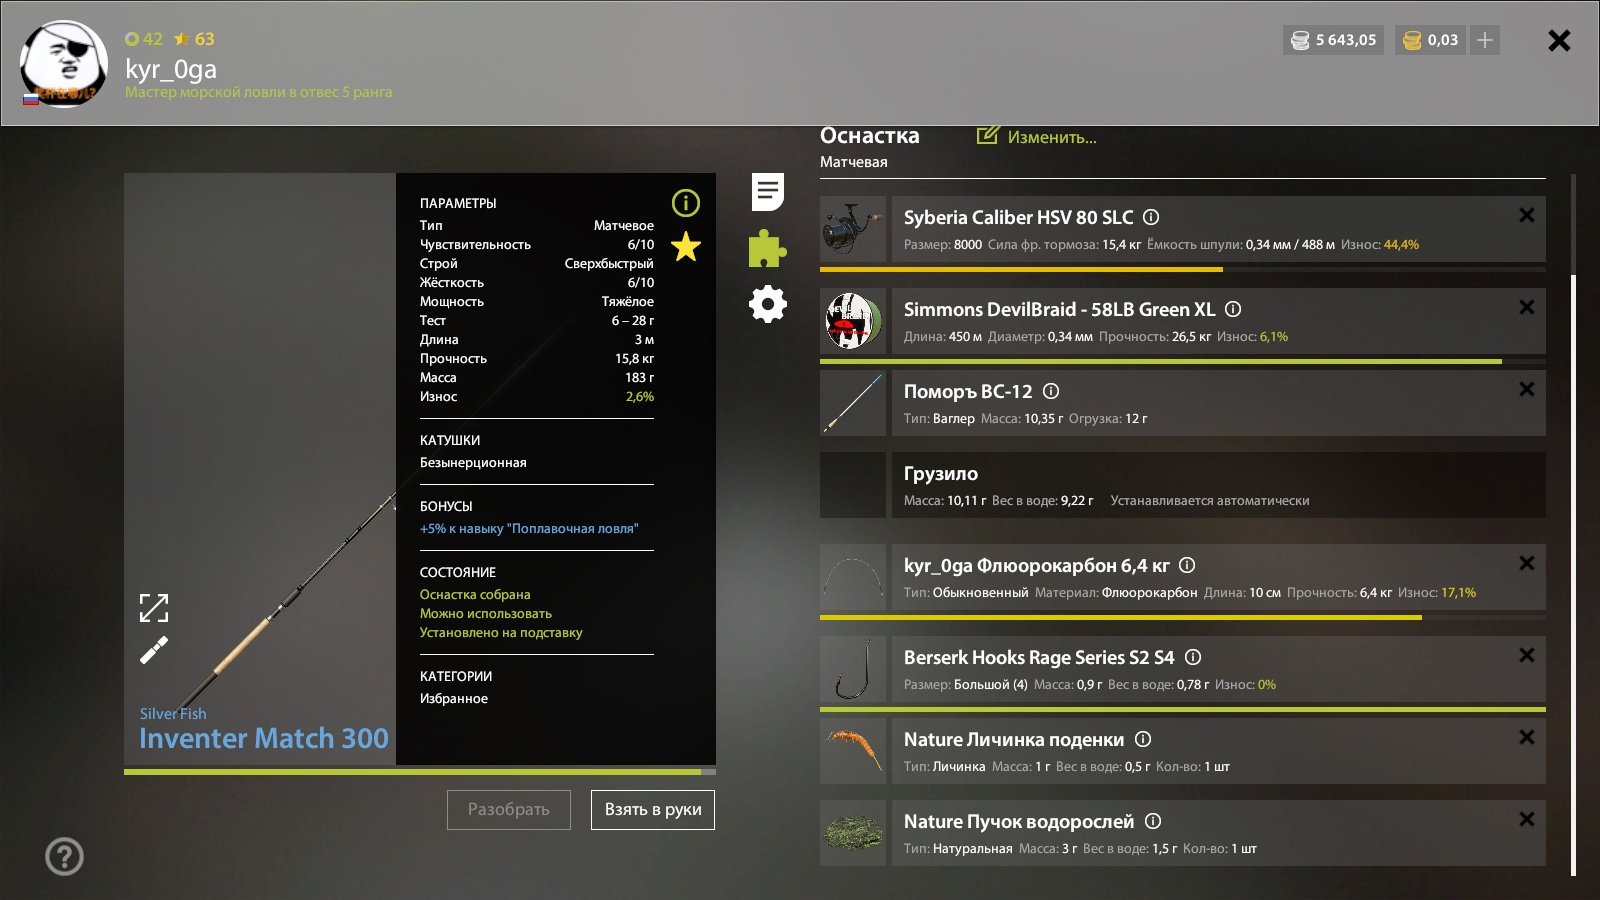1600x900 pixels.
Task: Click the Оснастка собрана status text
Action: pyautogui.click(x=475, y=594)
